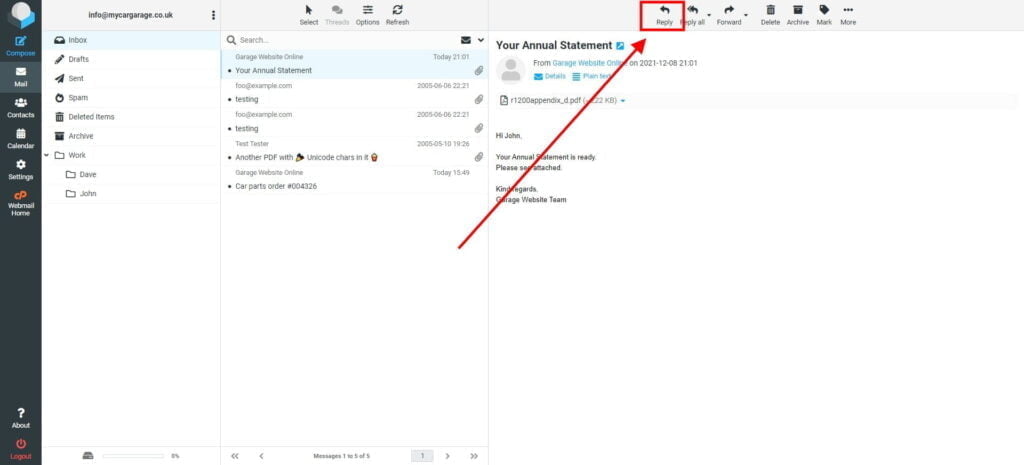Go to next page of messages

[447, 456]
